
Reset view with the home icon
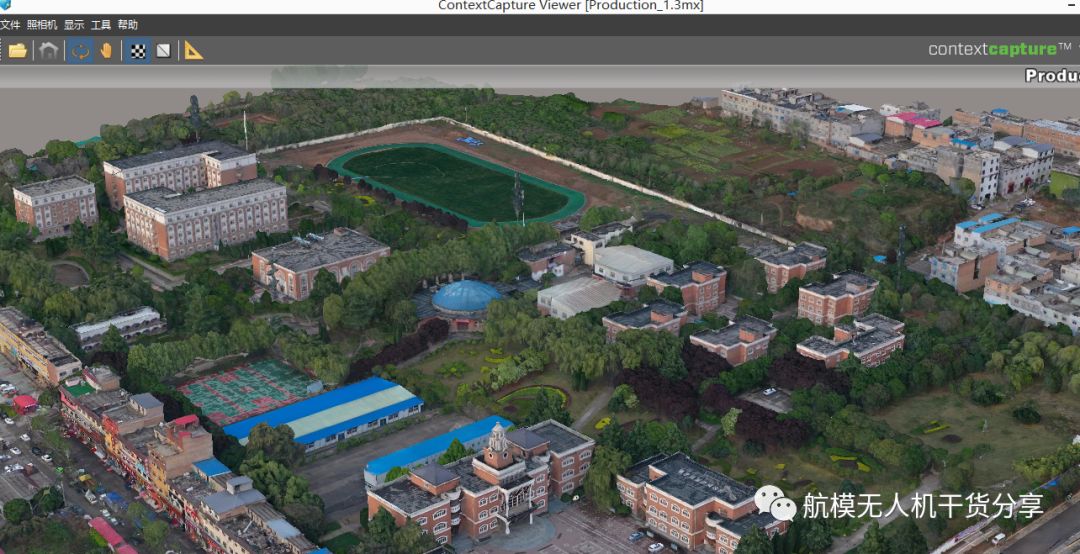click(x=48, y=50)
